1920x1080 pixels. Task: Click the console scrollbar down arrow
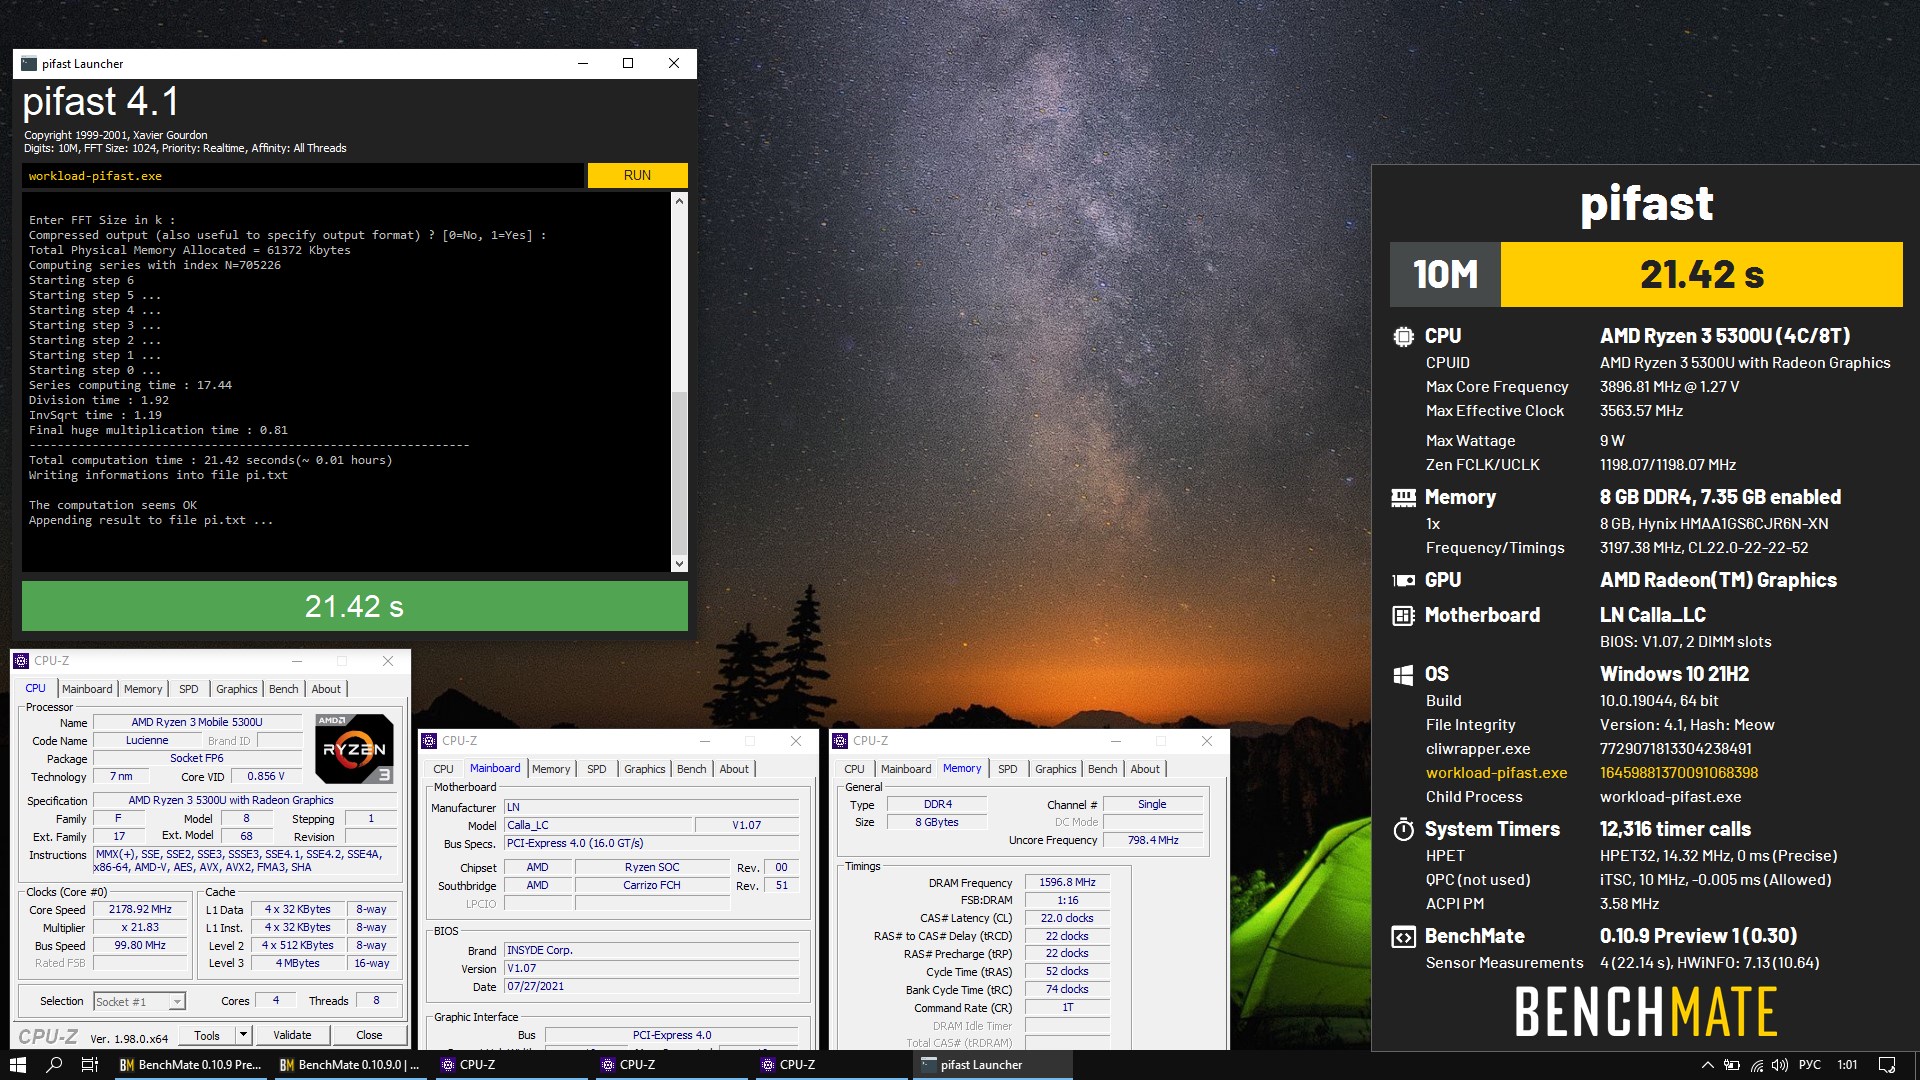tap(679, 563)
